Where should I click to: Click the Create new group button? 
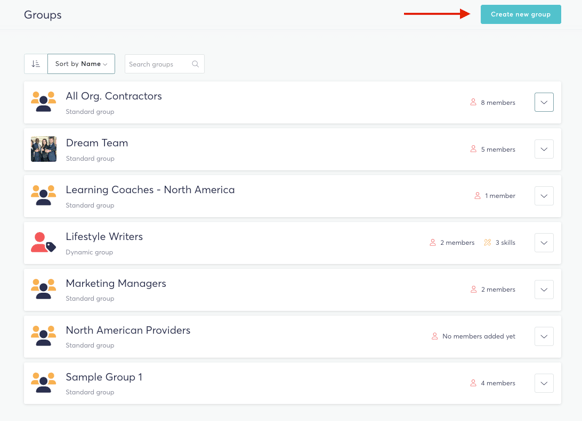(x=520, y=14)
